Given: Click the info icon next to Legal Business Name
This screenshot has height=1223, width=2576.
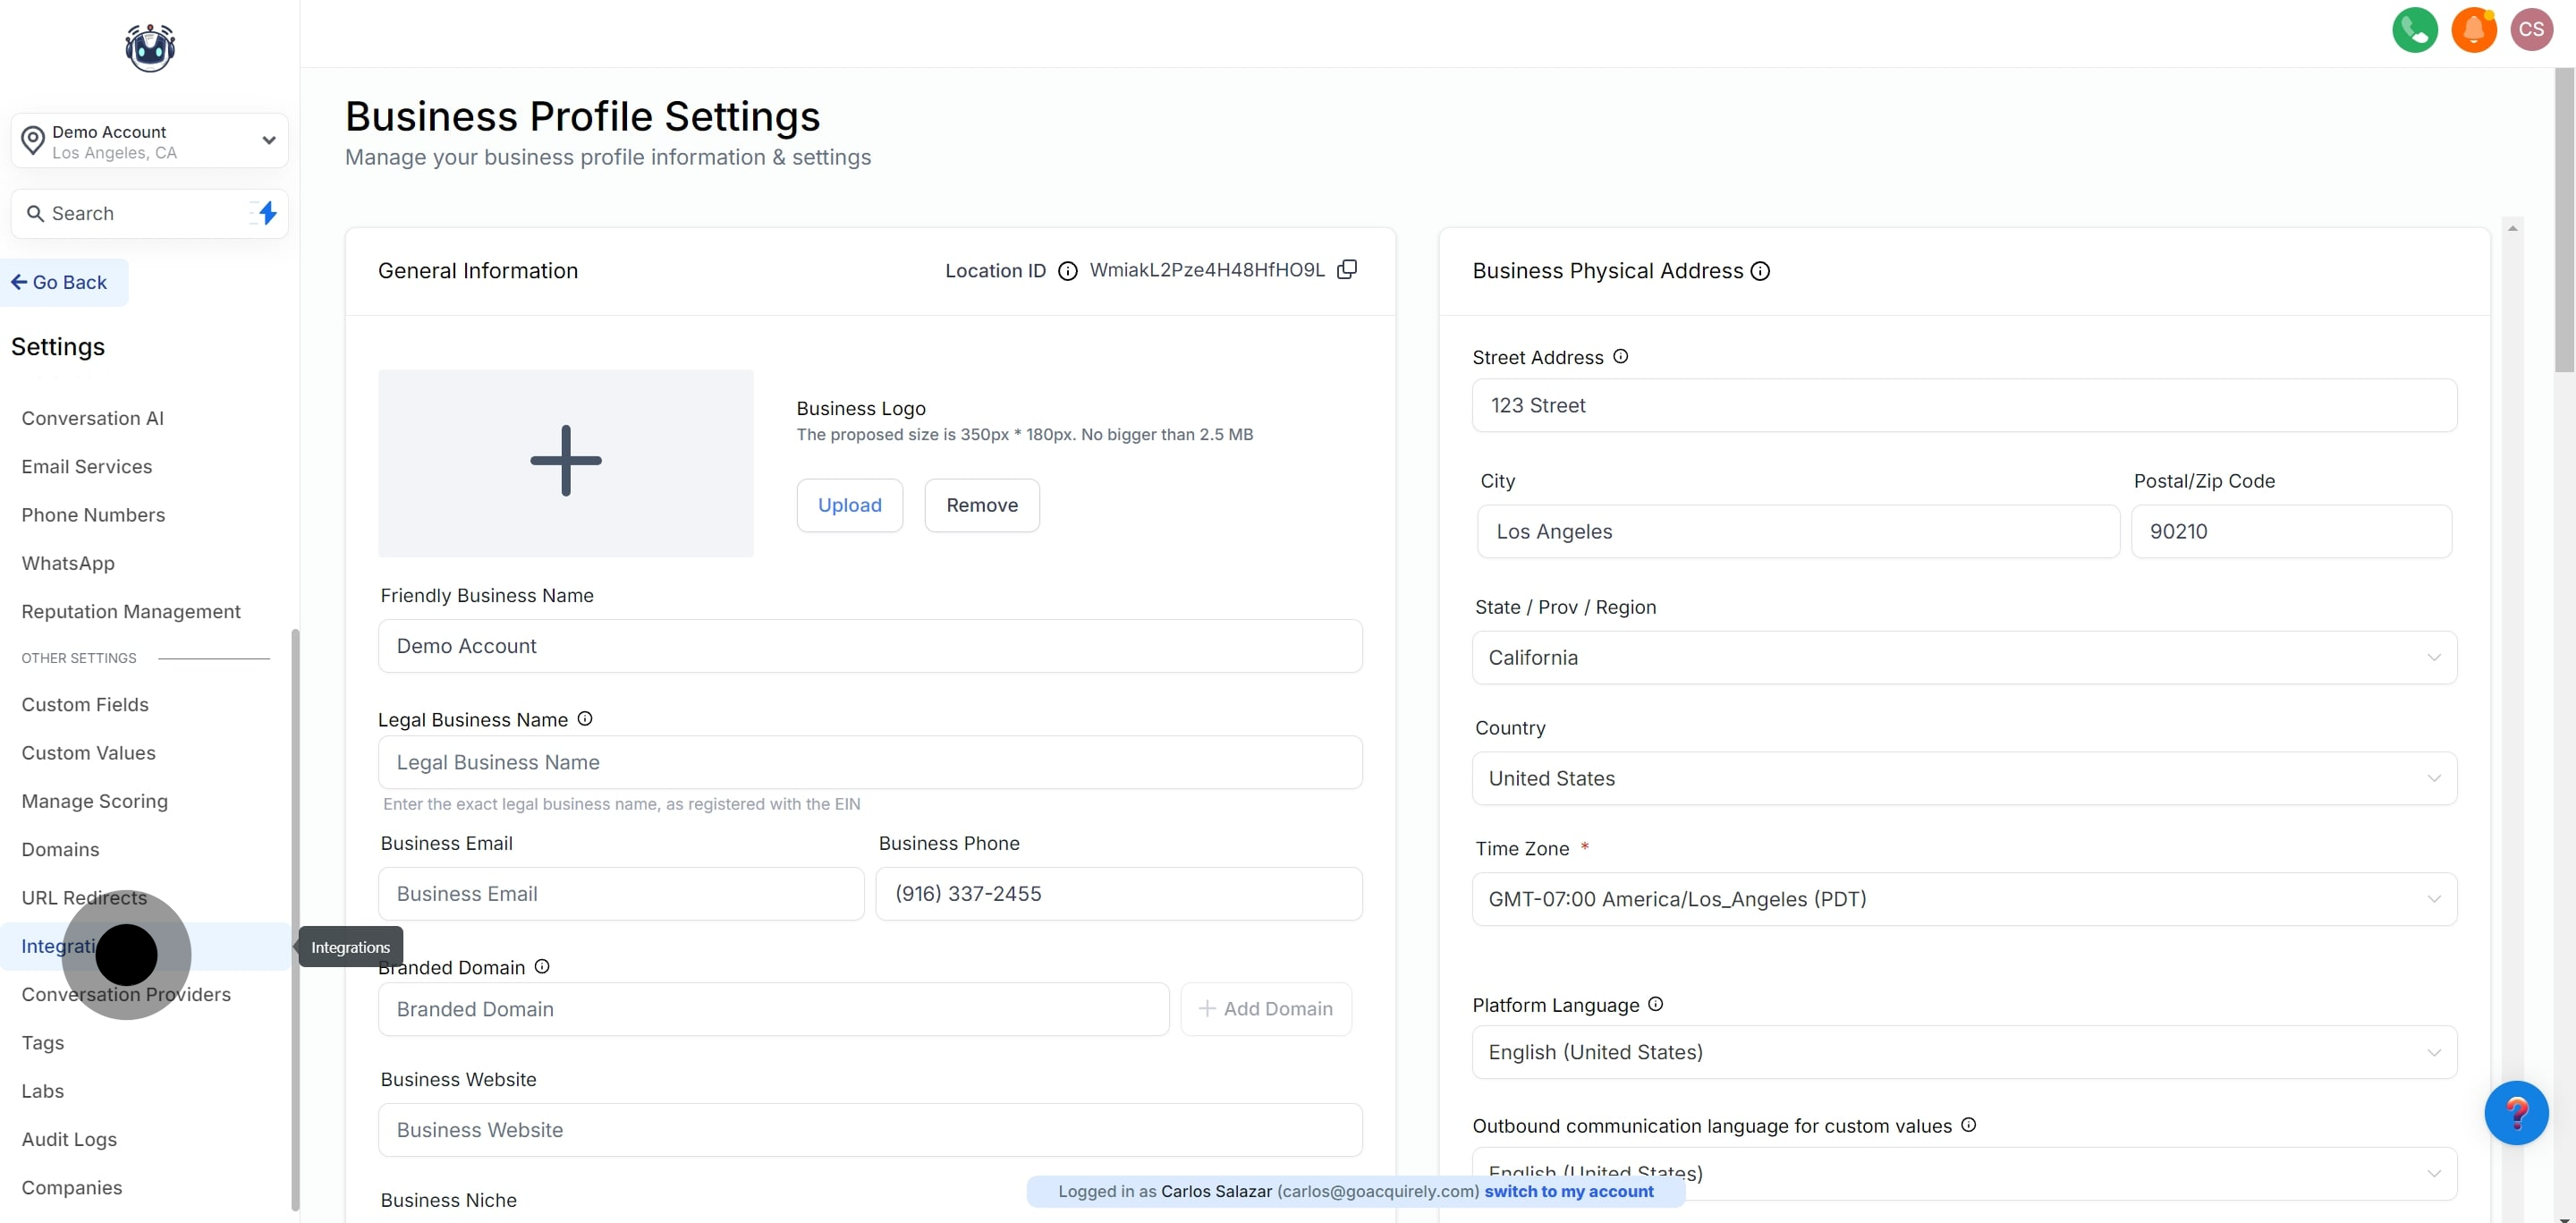Looking at the screenshot, I should tap(584, 718).
